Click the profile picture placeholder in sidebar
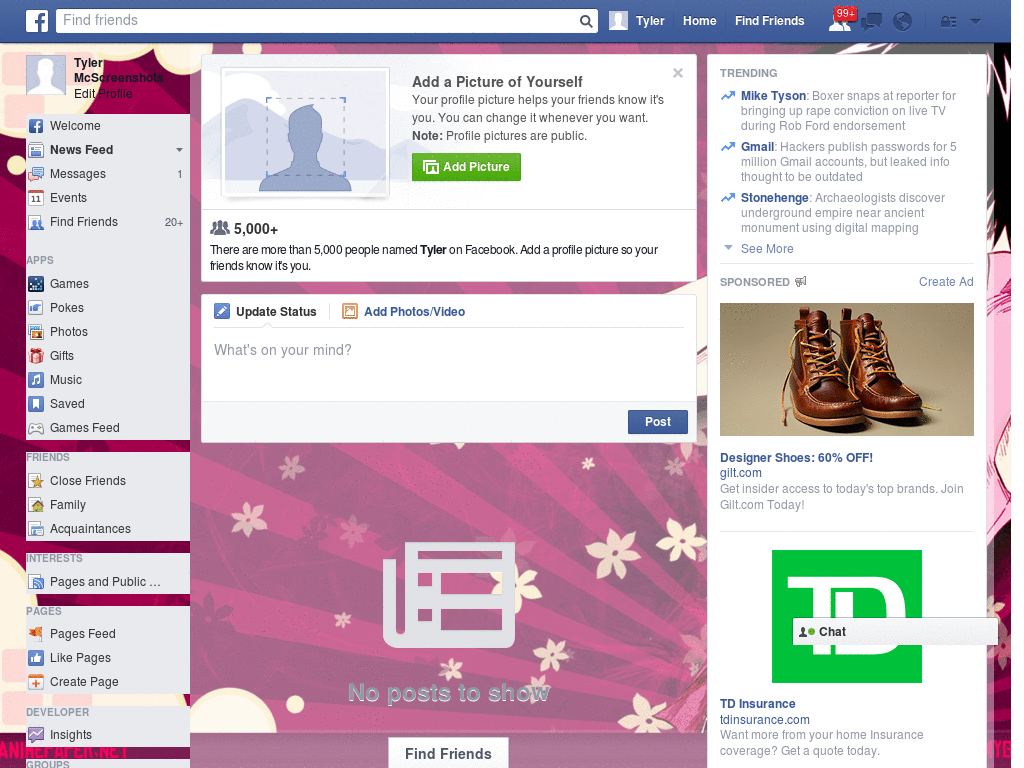This screenshot has height=768, width=1024. pos(46,76)
